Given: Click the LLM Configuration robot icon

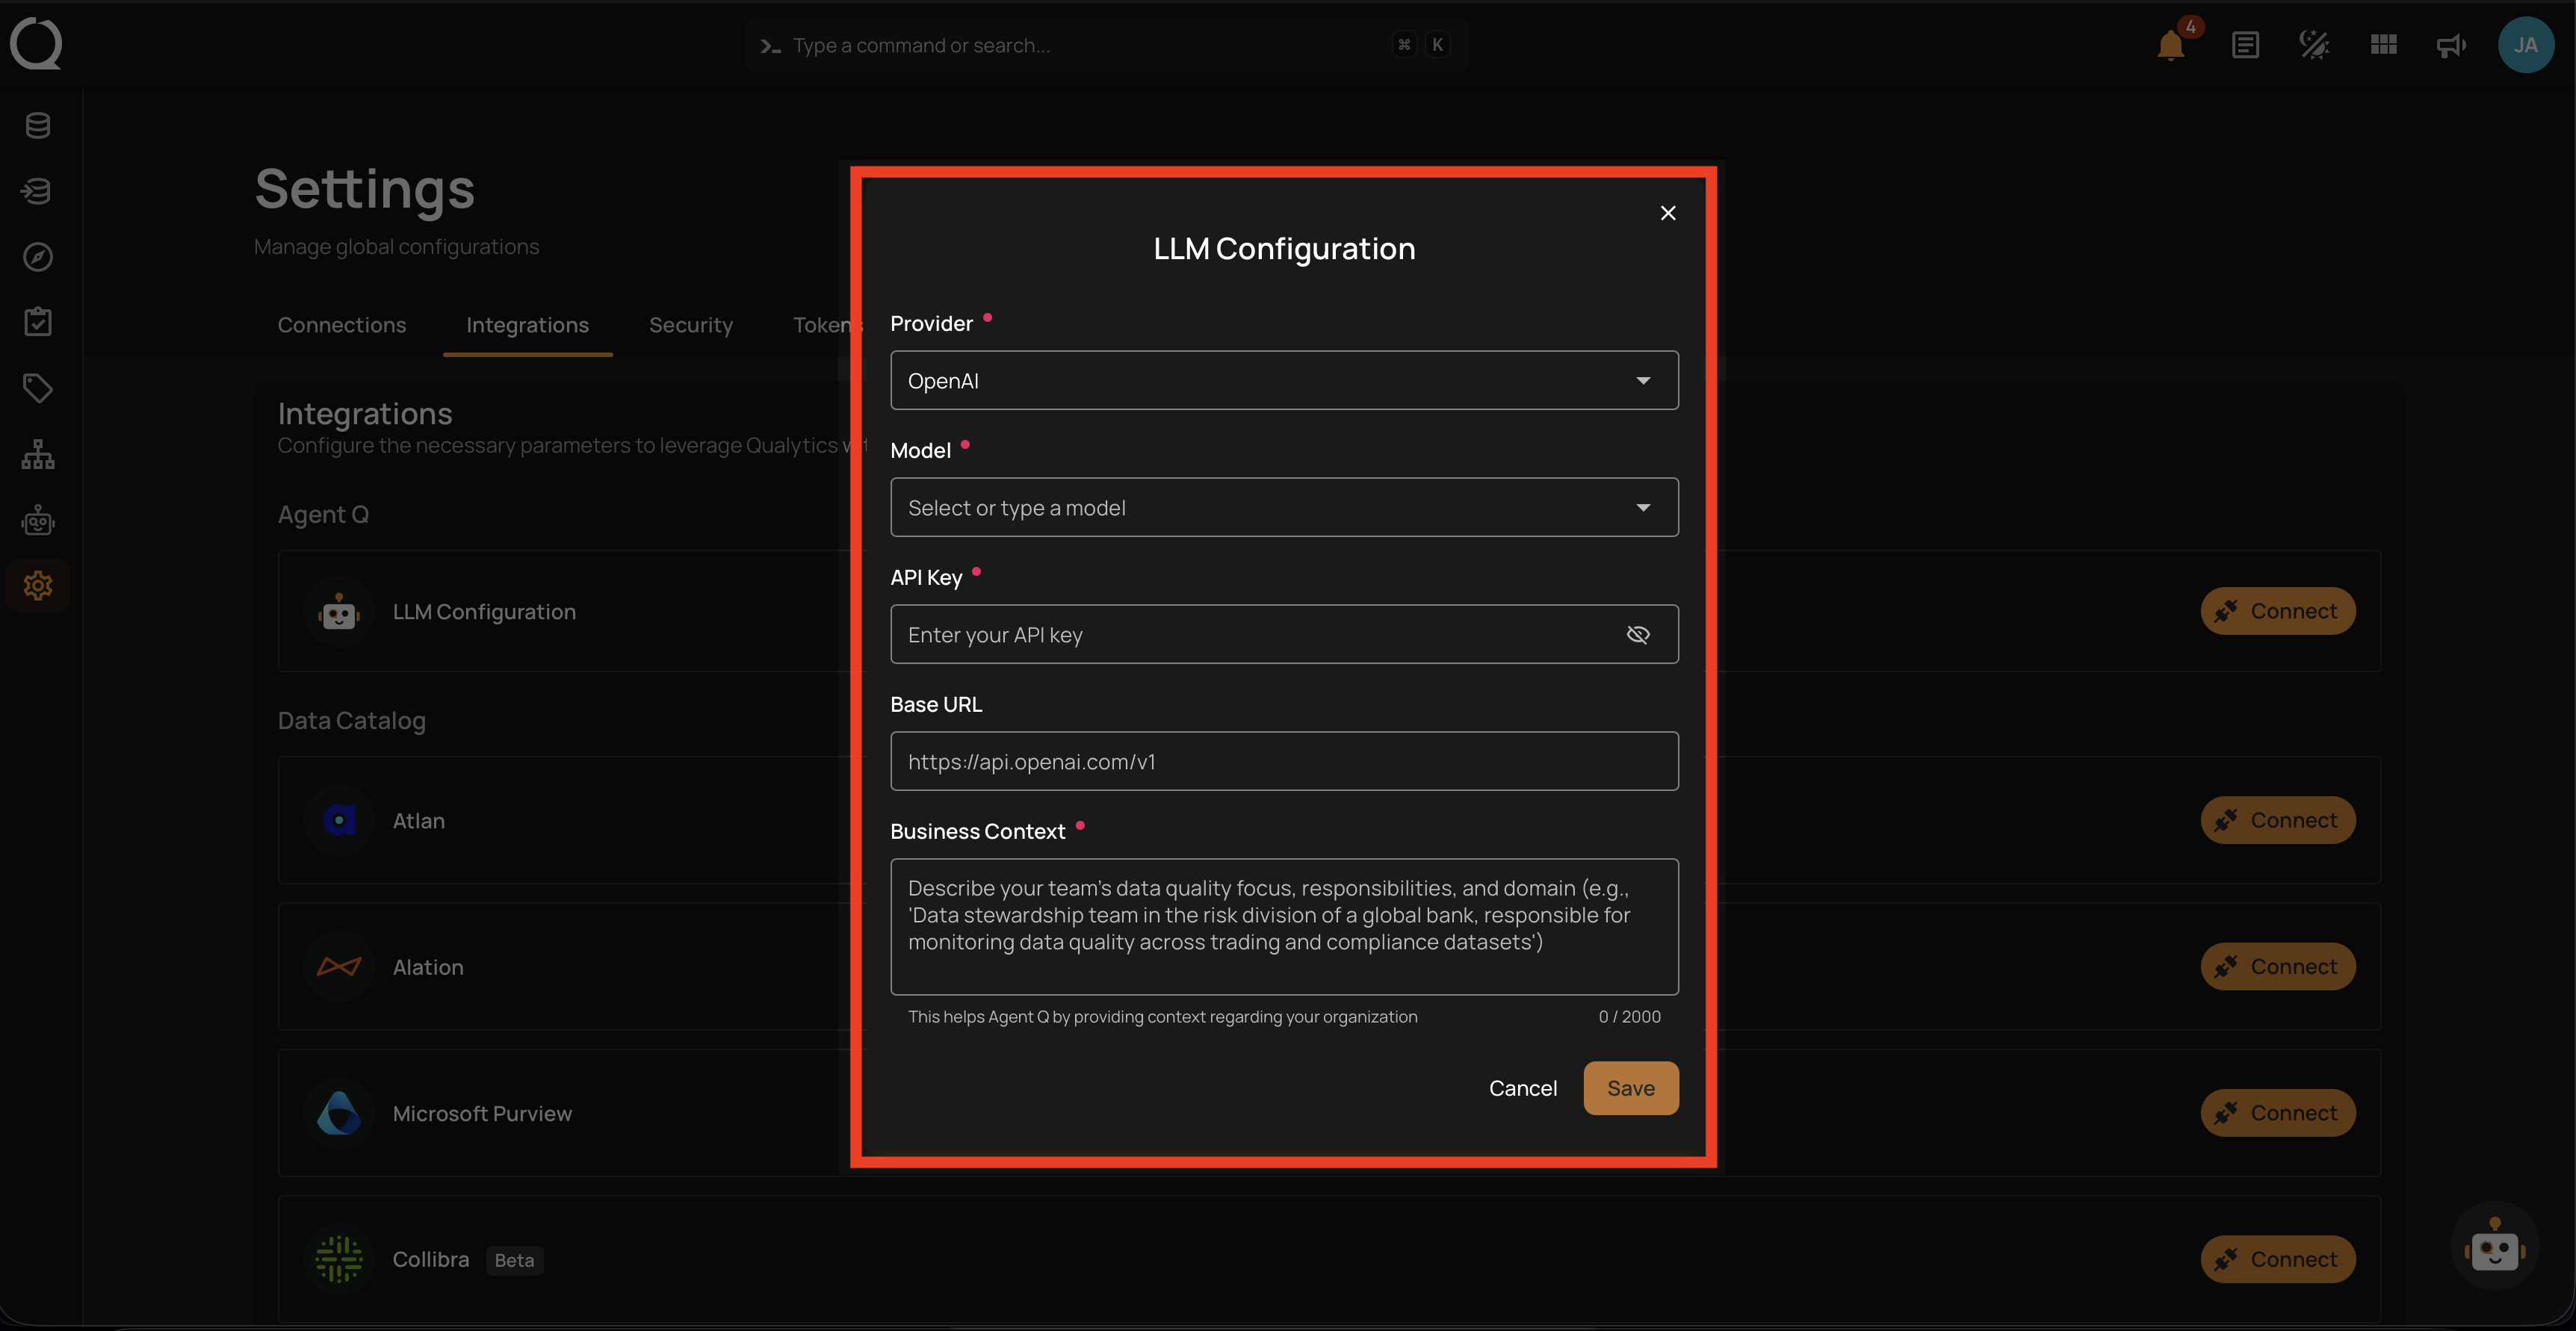Looking at the screenshot, I should coord(339,611).
